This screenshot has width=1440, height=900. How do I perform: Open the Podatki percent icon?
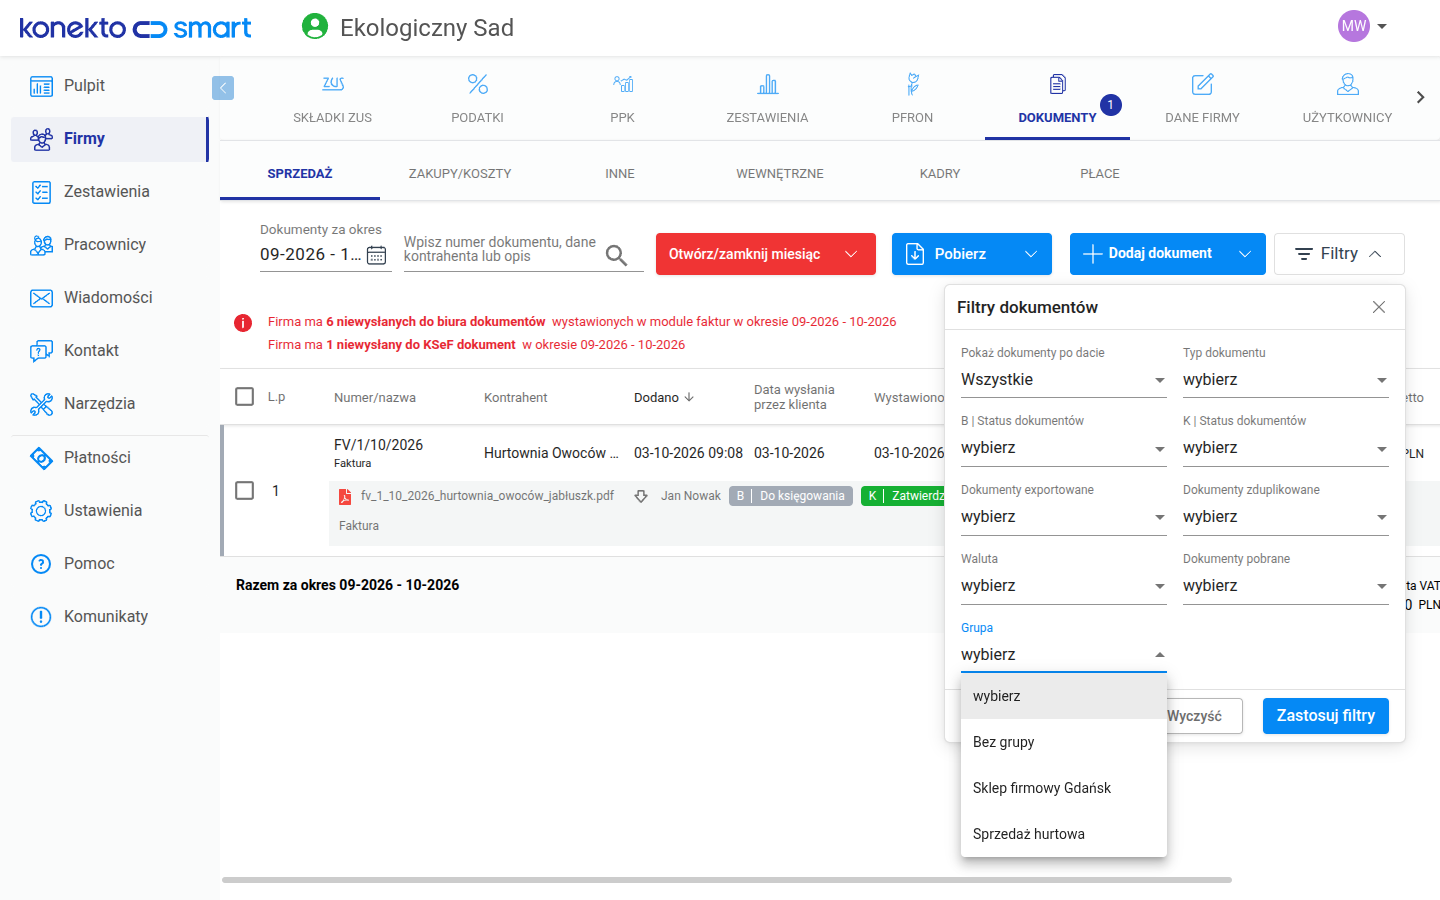tap(478, 84)
